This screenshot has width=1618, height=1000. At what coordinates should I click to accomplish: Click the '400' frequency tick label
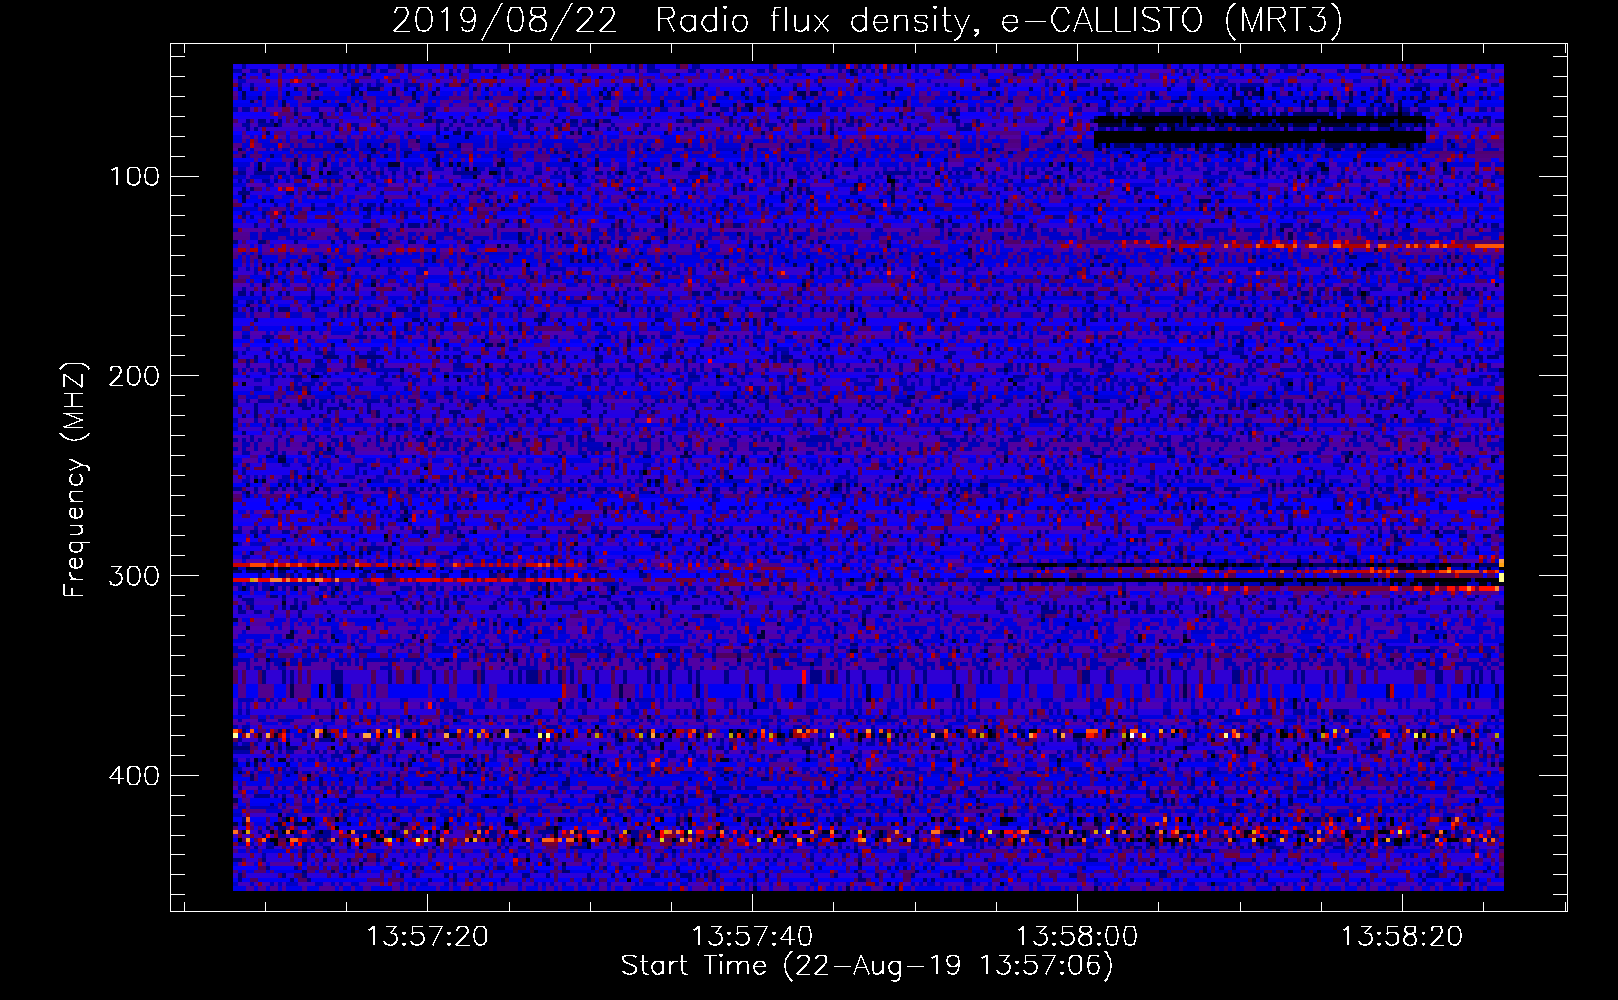click(x=135, y=776)
